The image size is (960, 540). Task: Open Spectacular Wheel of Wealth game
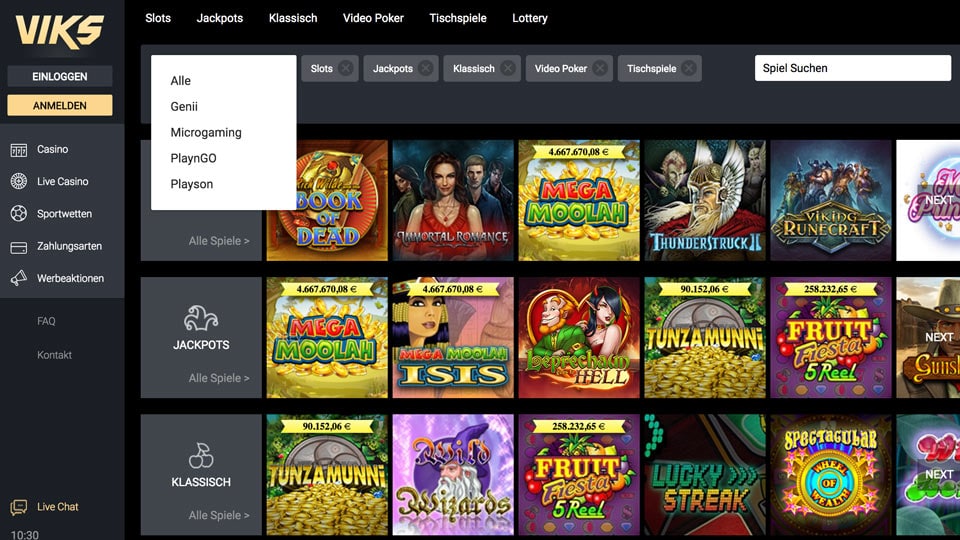pyautogui.click(x=831, y=474)
